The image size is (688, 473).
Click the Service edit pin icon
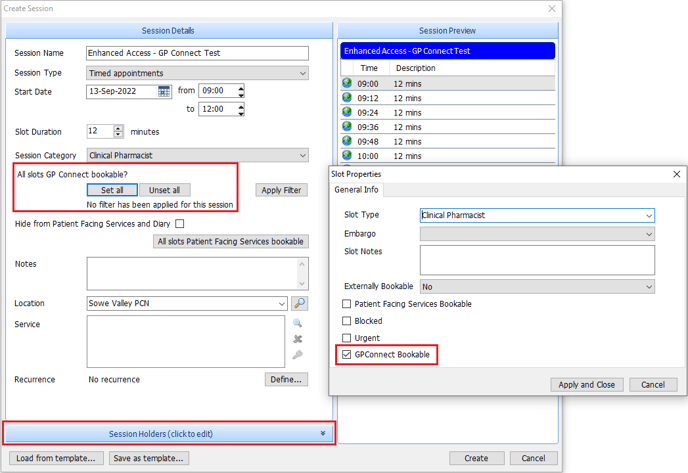tap(298, 356)
